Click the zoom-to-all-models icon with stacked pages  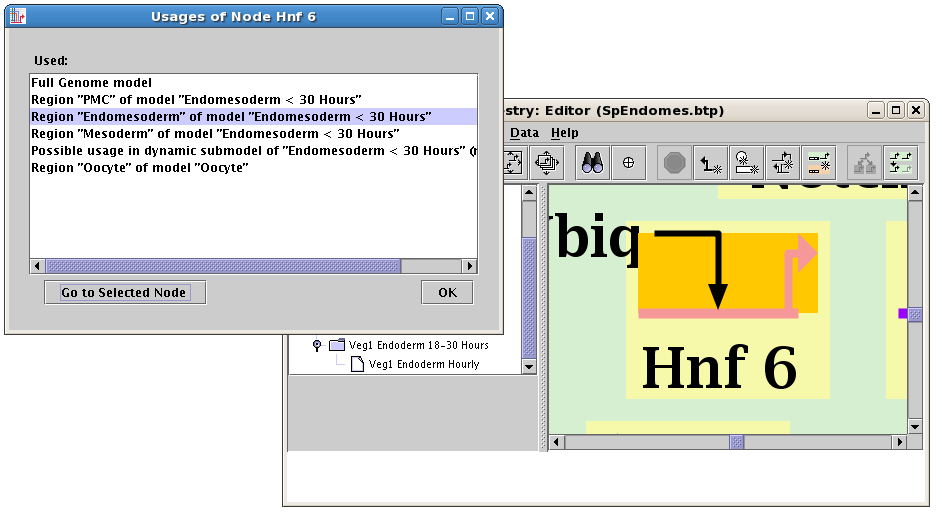[546, 162]
